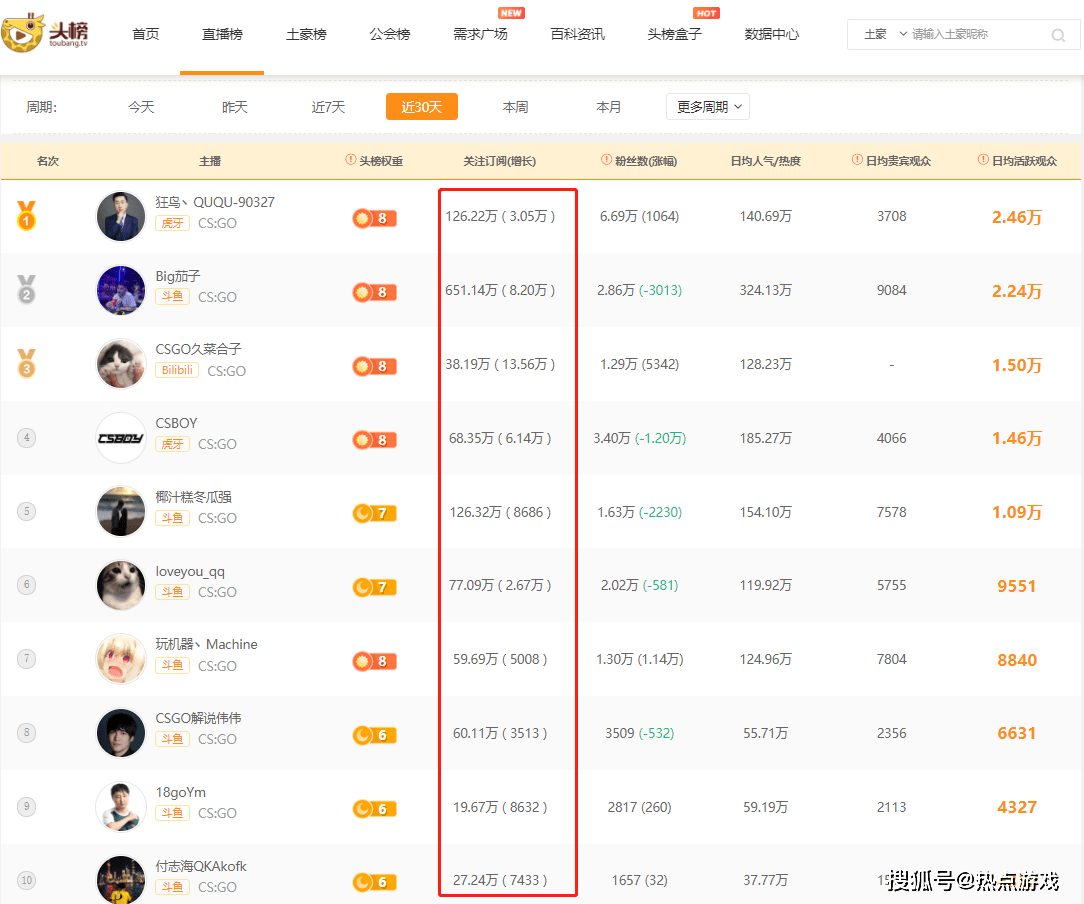Click the info icon beside 头榜权重
1084x904 pixels.
(x=351, y=160)
